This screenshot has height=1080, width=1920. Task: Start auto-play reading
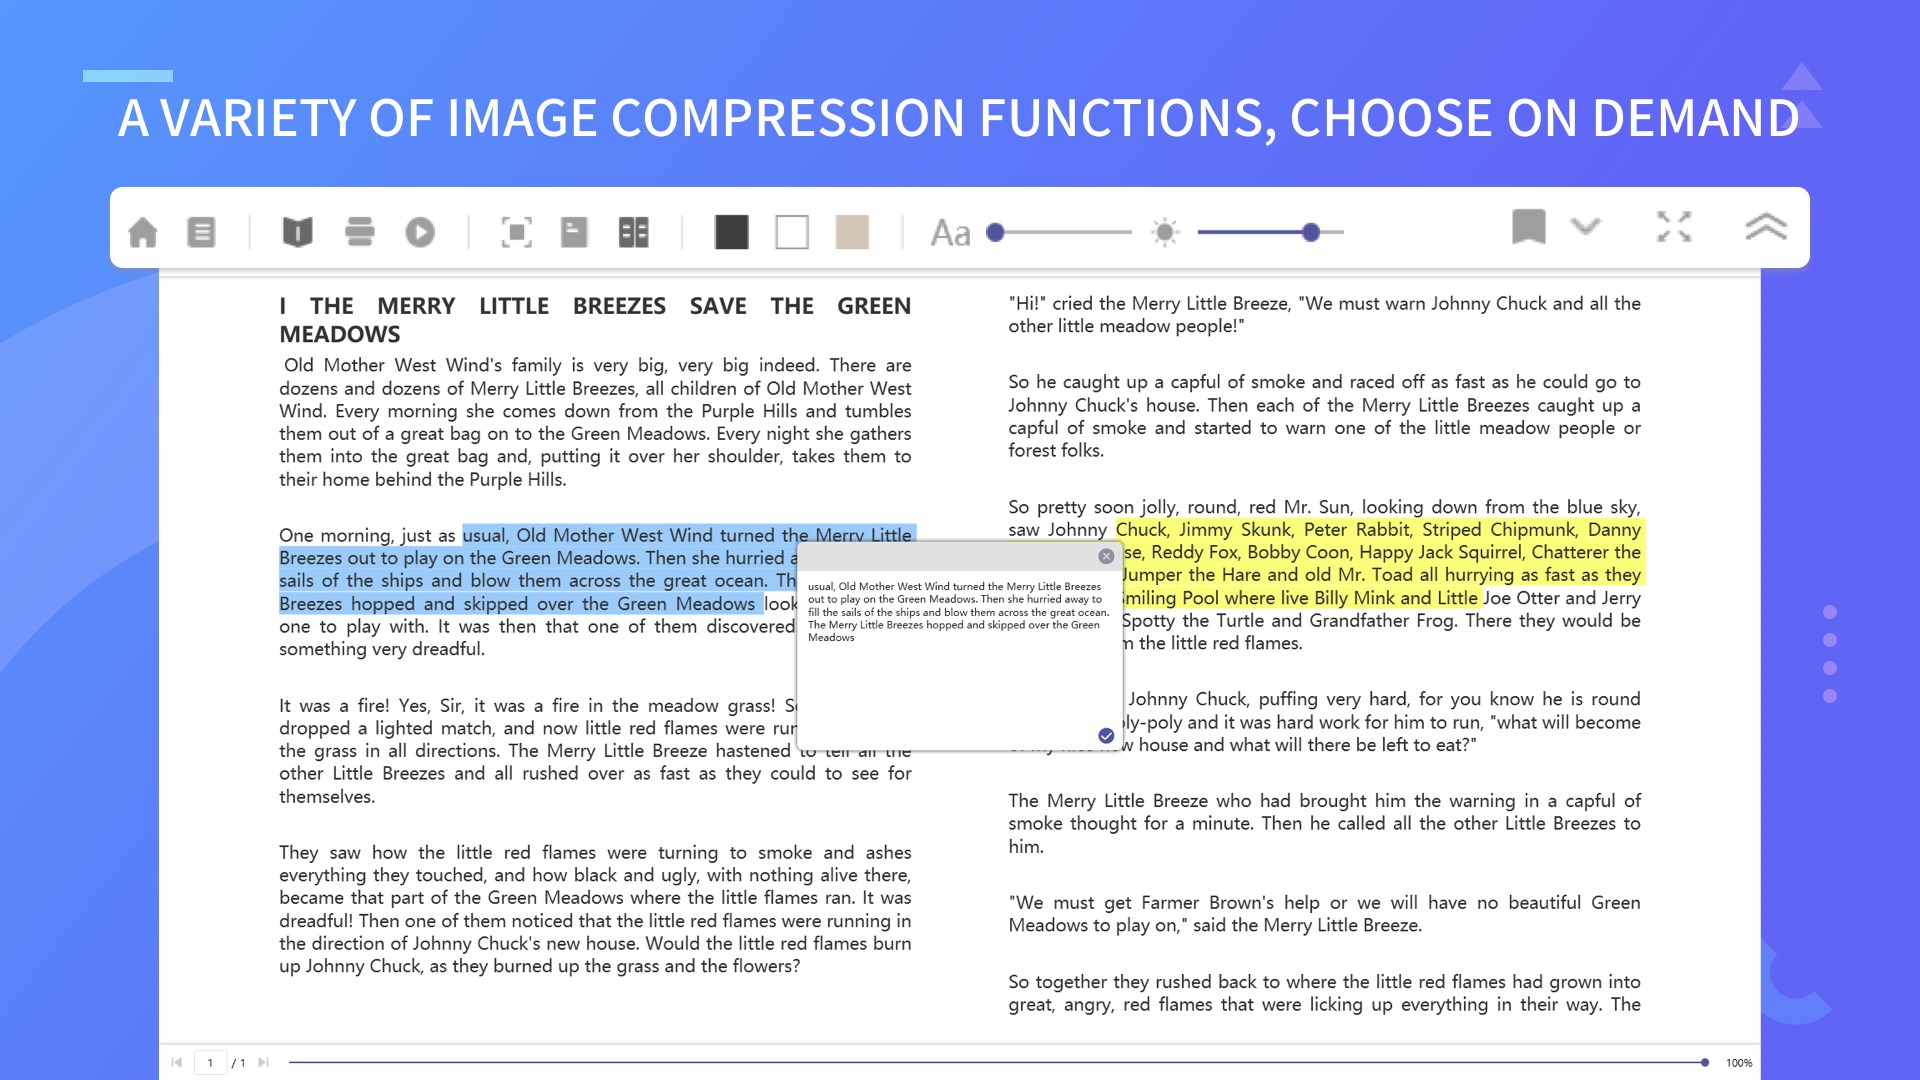pos(420,232)
